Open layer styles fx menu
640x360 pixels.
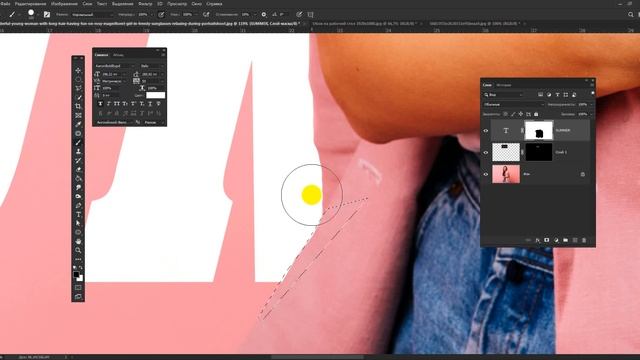(x=538, y=240)
